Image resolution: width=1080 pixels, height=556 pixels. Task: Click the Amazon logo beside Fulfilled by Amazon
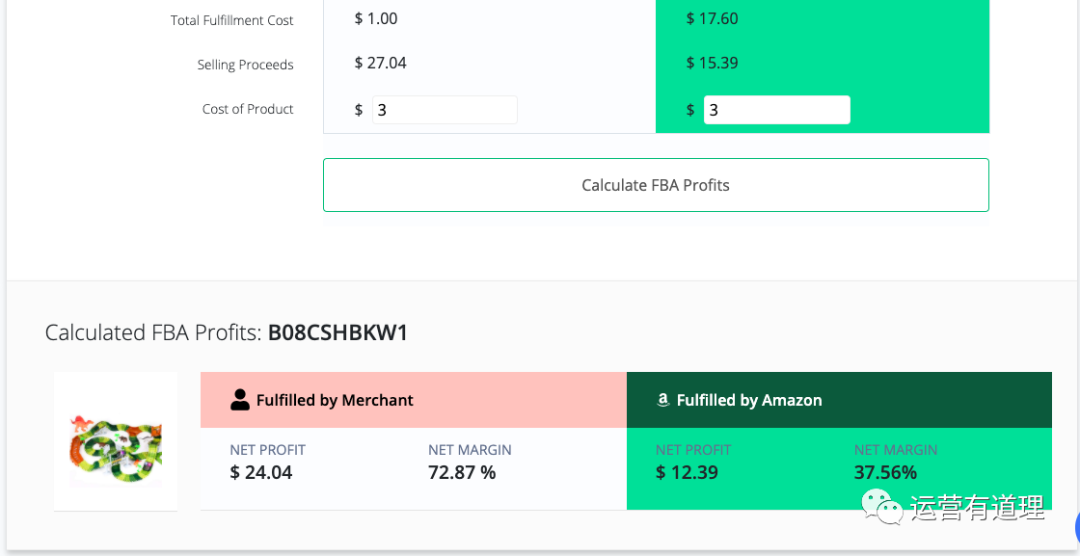(x=662, y=400)
